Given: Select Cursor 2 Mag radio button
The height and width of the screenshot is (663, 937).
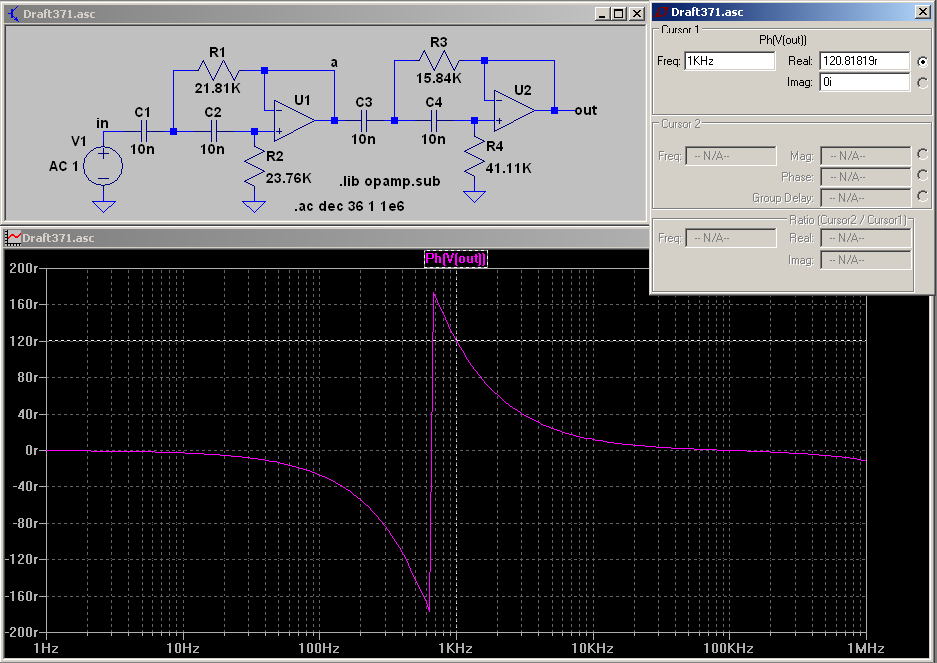Looking at the screenshot, I should tap(923, 154).
